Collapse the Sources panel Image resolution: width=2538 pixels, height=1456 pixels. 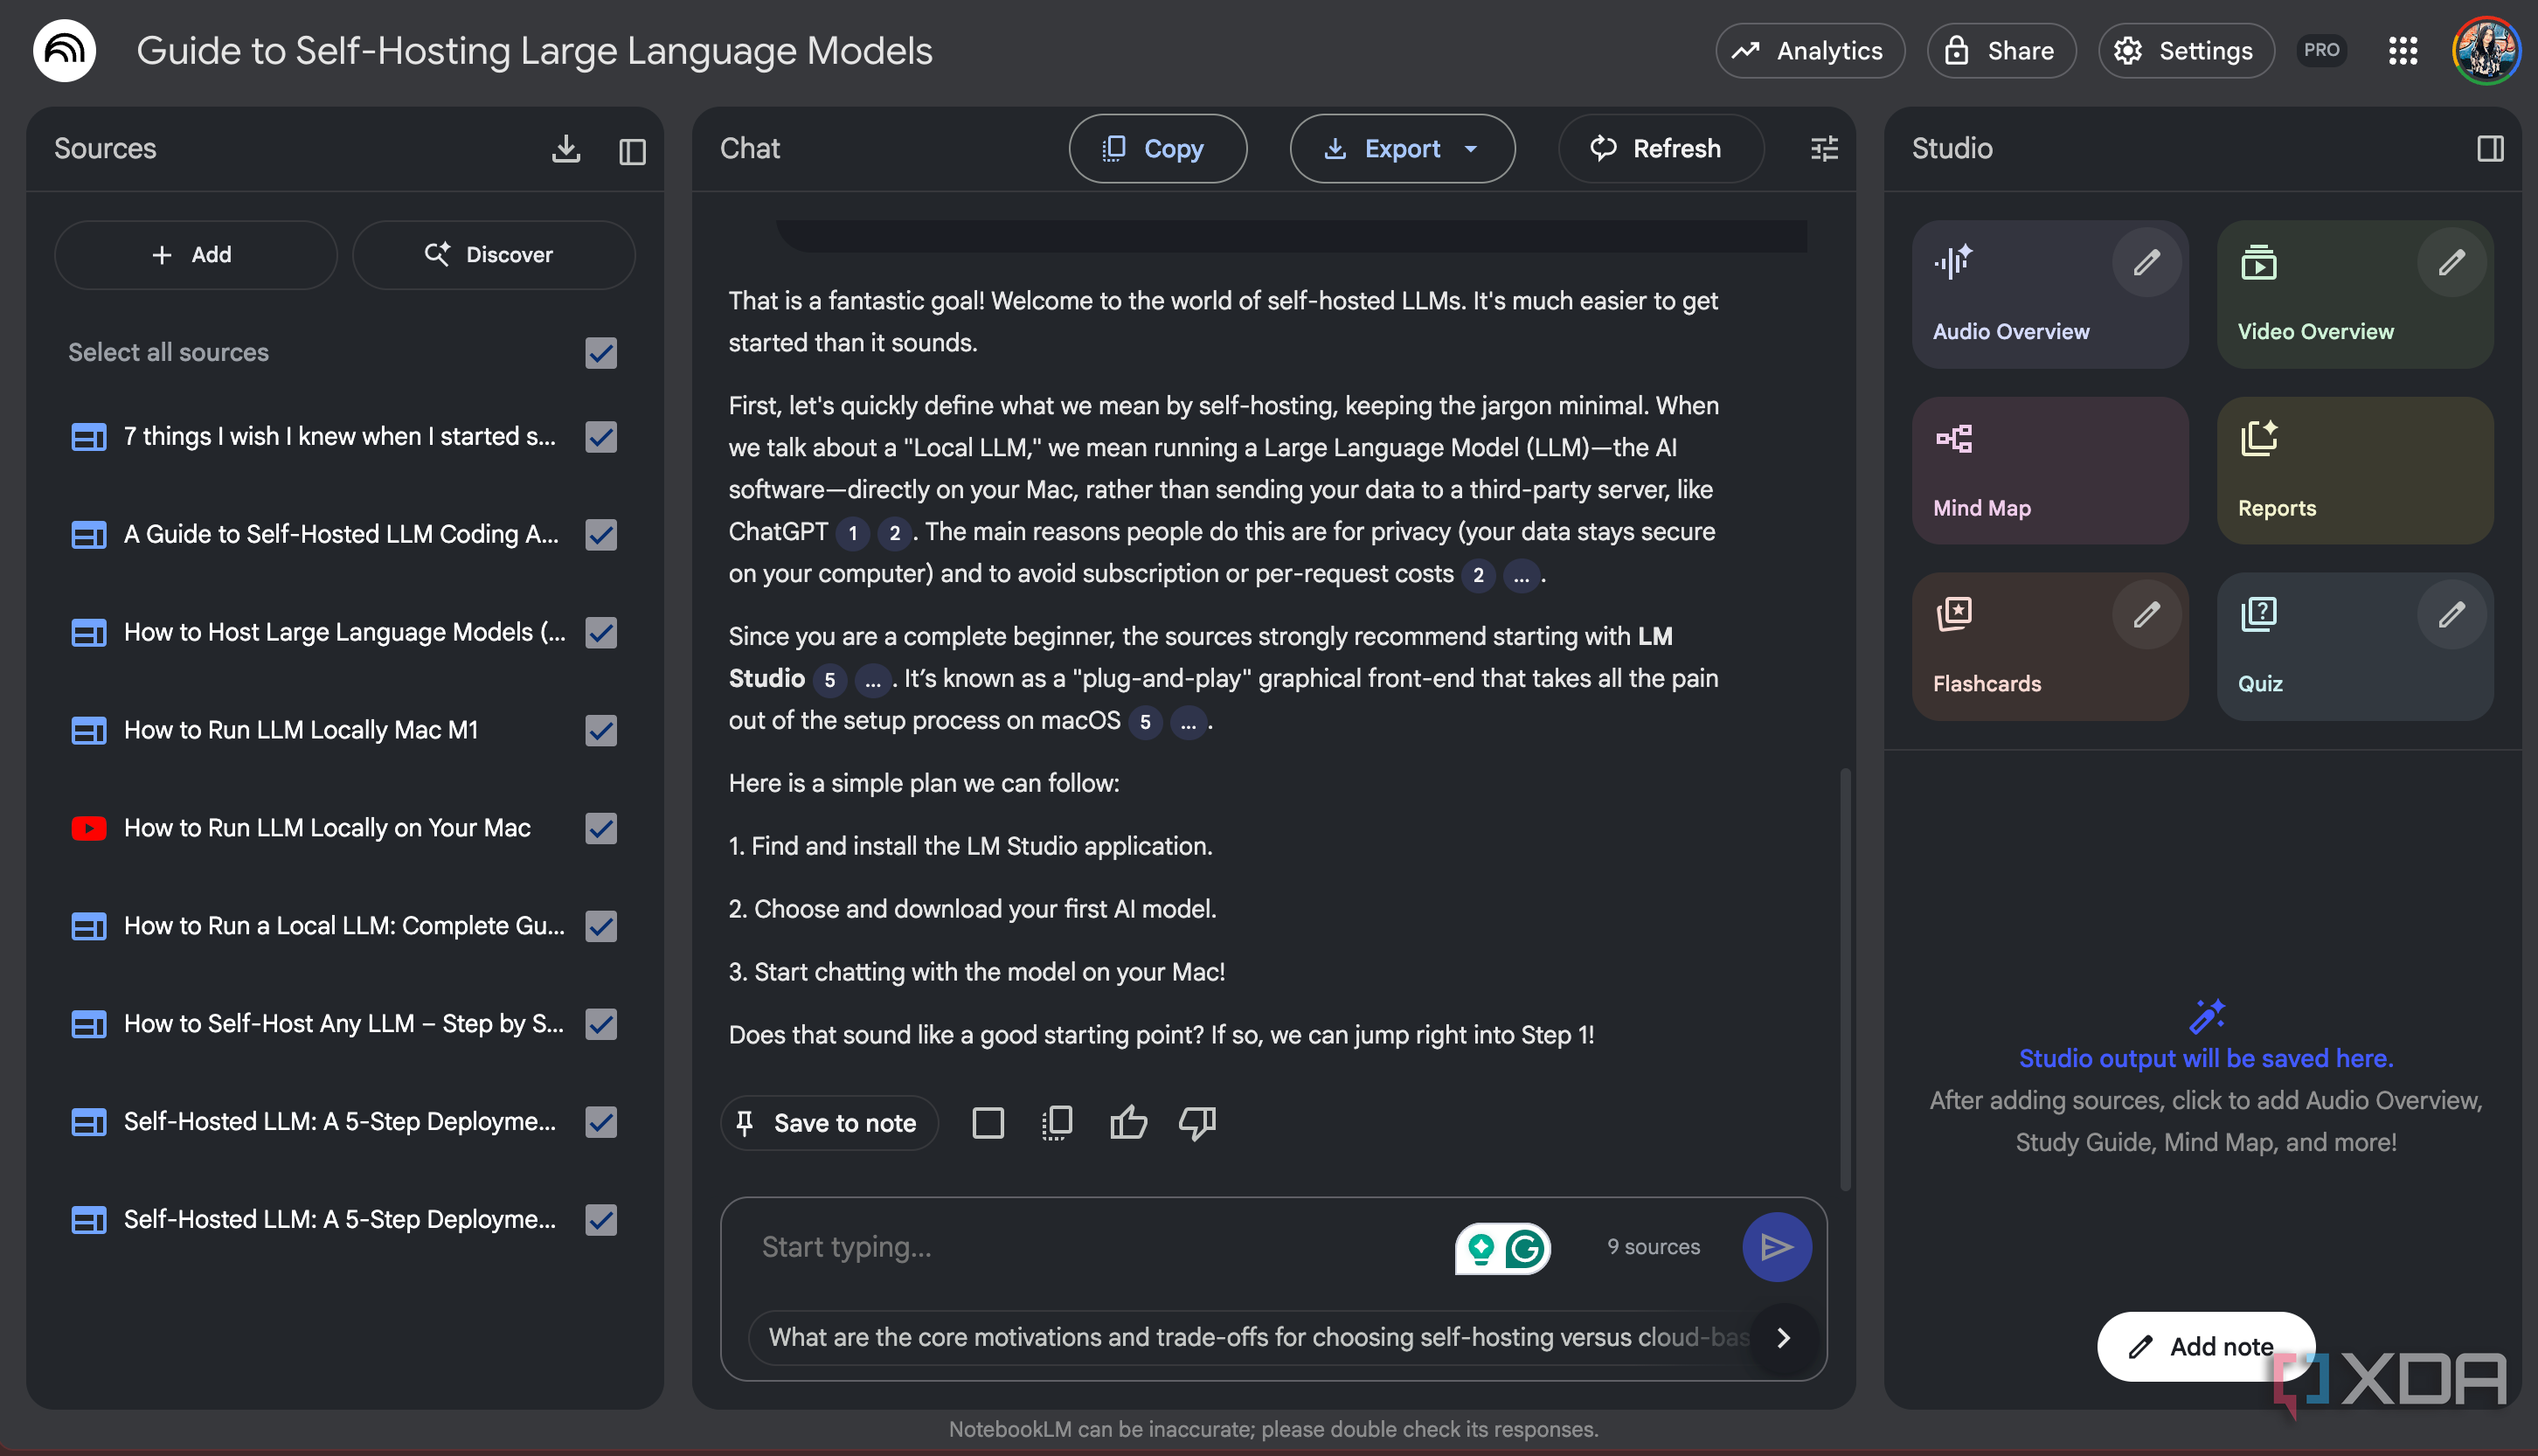coord(632,151)
